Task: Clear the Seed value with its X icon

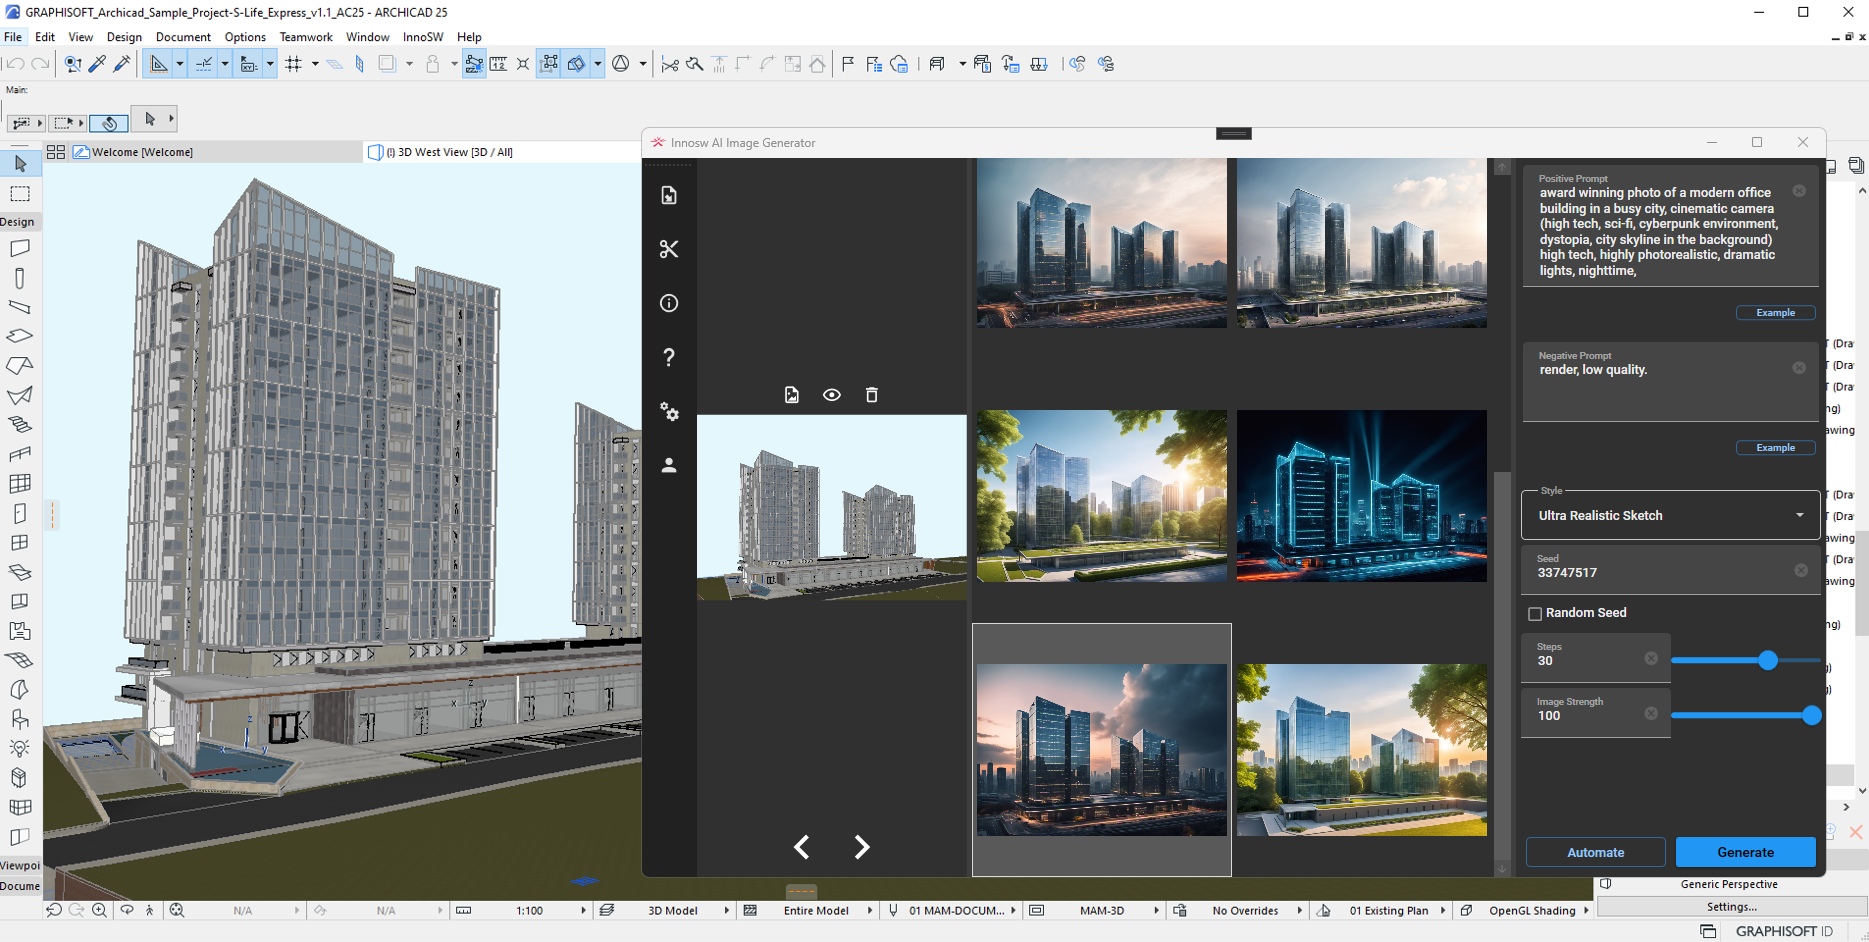Action: coord(1801,570)
